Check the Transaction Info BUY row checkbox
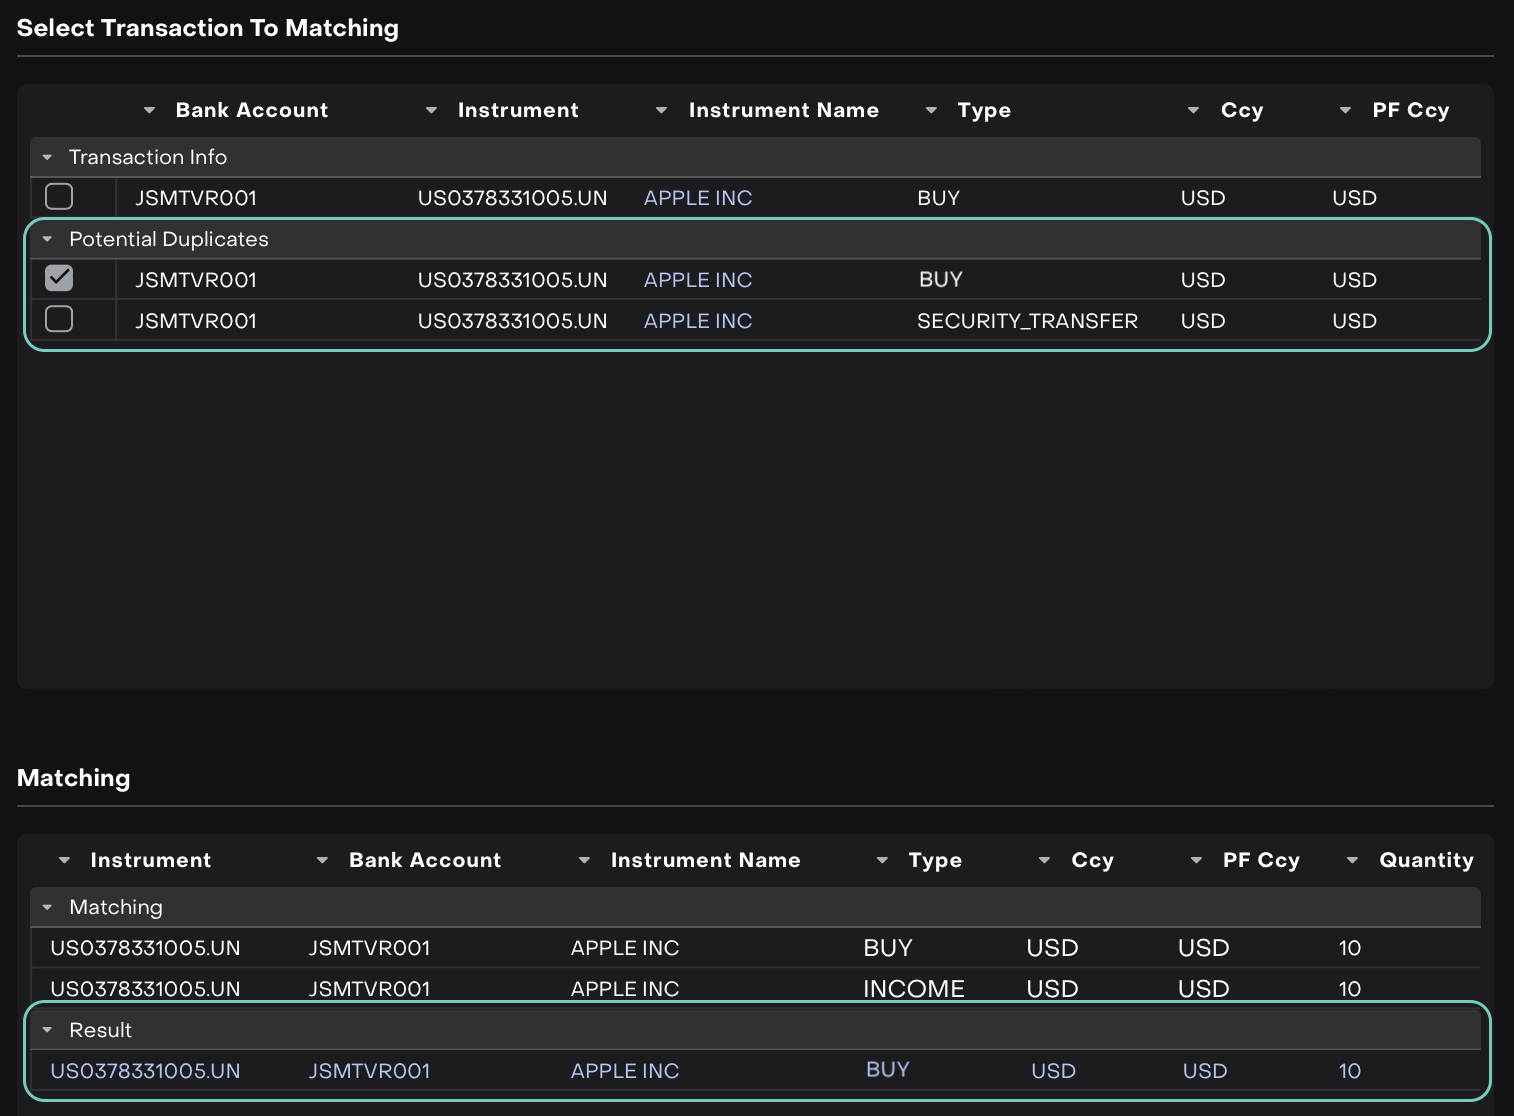Screen dimensions: 1514x1116 click(59, 197)
